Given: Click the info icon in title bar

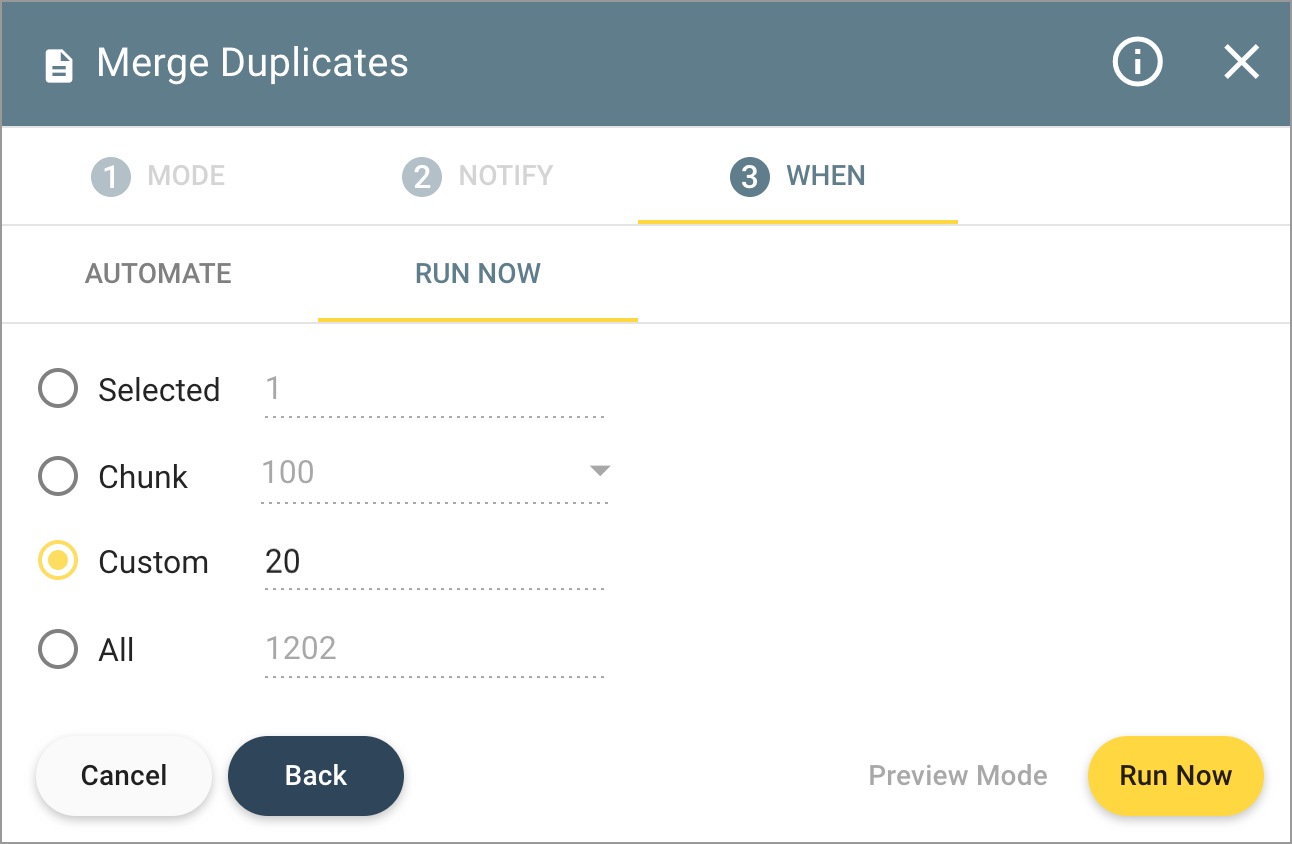Looking at the screenshot, I should click(x=1137, y=62).
